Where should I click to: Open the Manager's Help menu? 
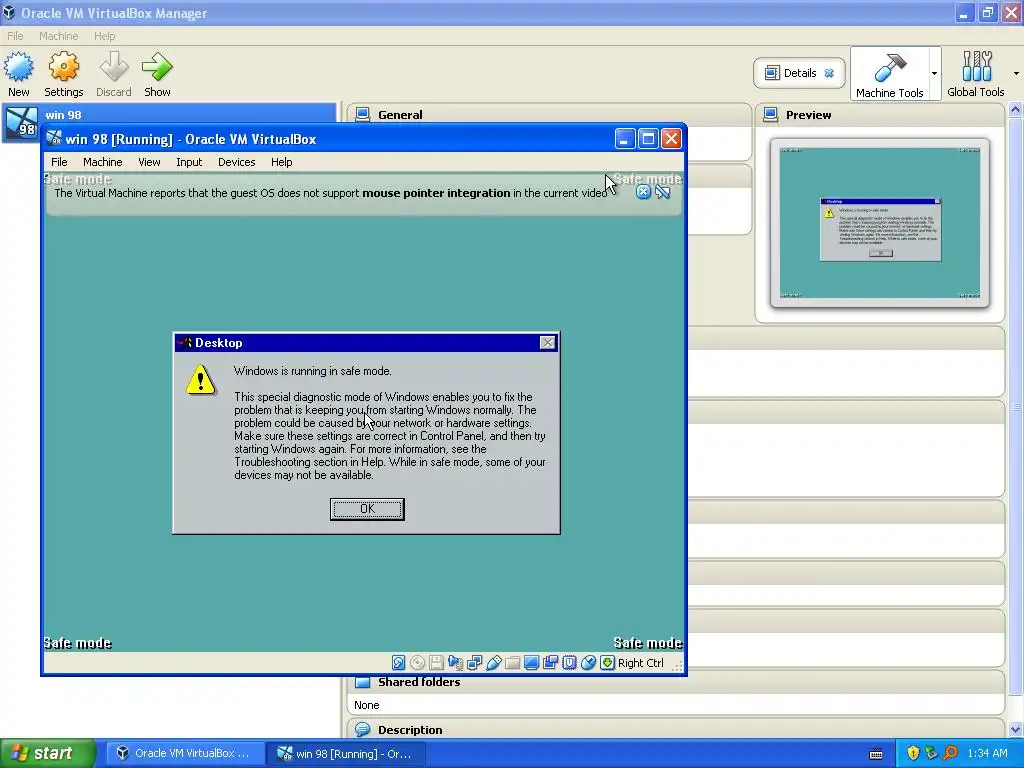click(104, 36)
